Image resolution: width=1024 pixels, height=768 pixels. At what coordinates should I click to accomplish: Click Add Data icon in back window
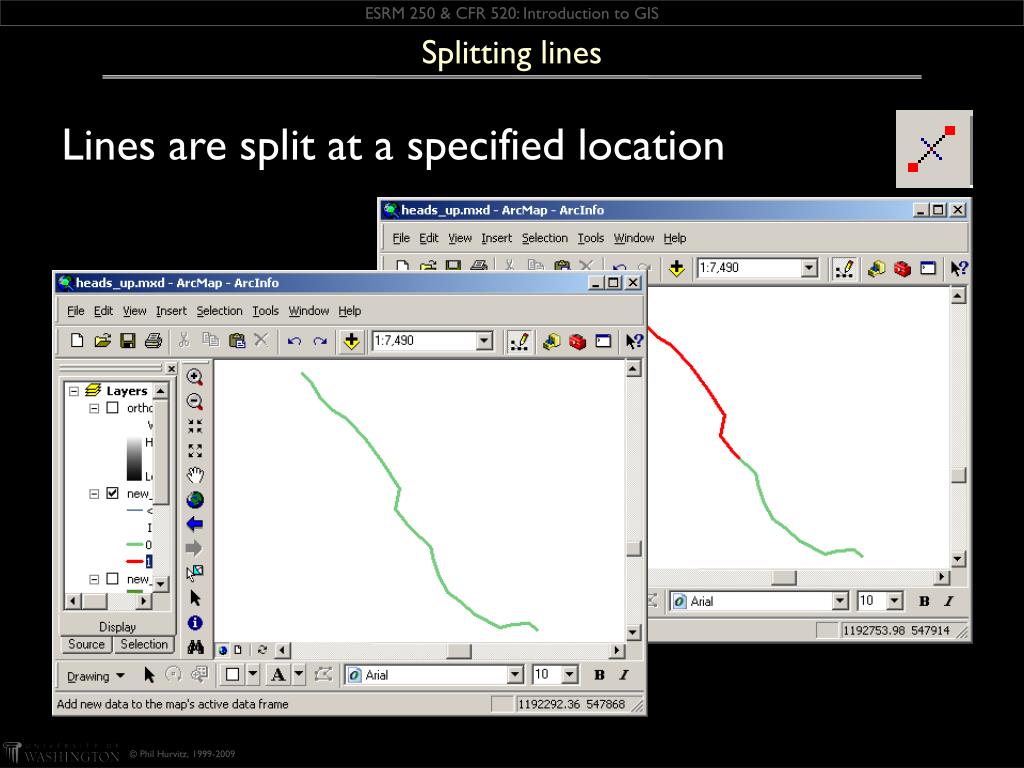[x=677, y=268]
